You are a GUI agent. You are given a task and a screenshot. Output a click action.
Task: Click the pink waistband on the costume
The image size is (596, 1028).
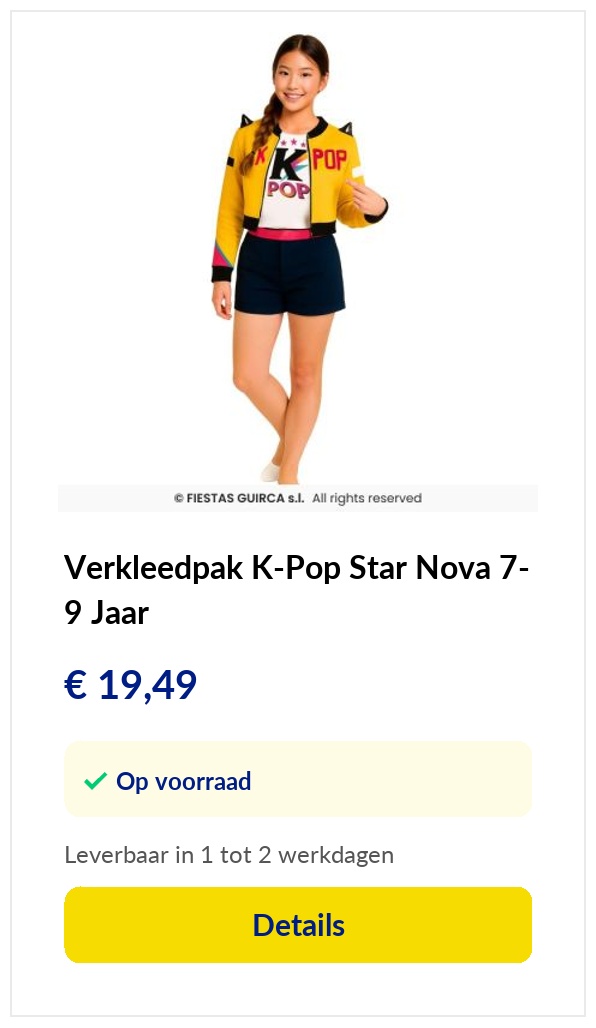(x=281, y=234)
